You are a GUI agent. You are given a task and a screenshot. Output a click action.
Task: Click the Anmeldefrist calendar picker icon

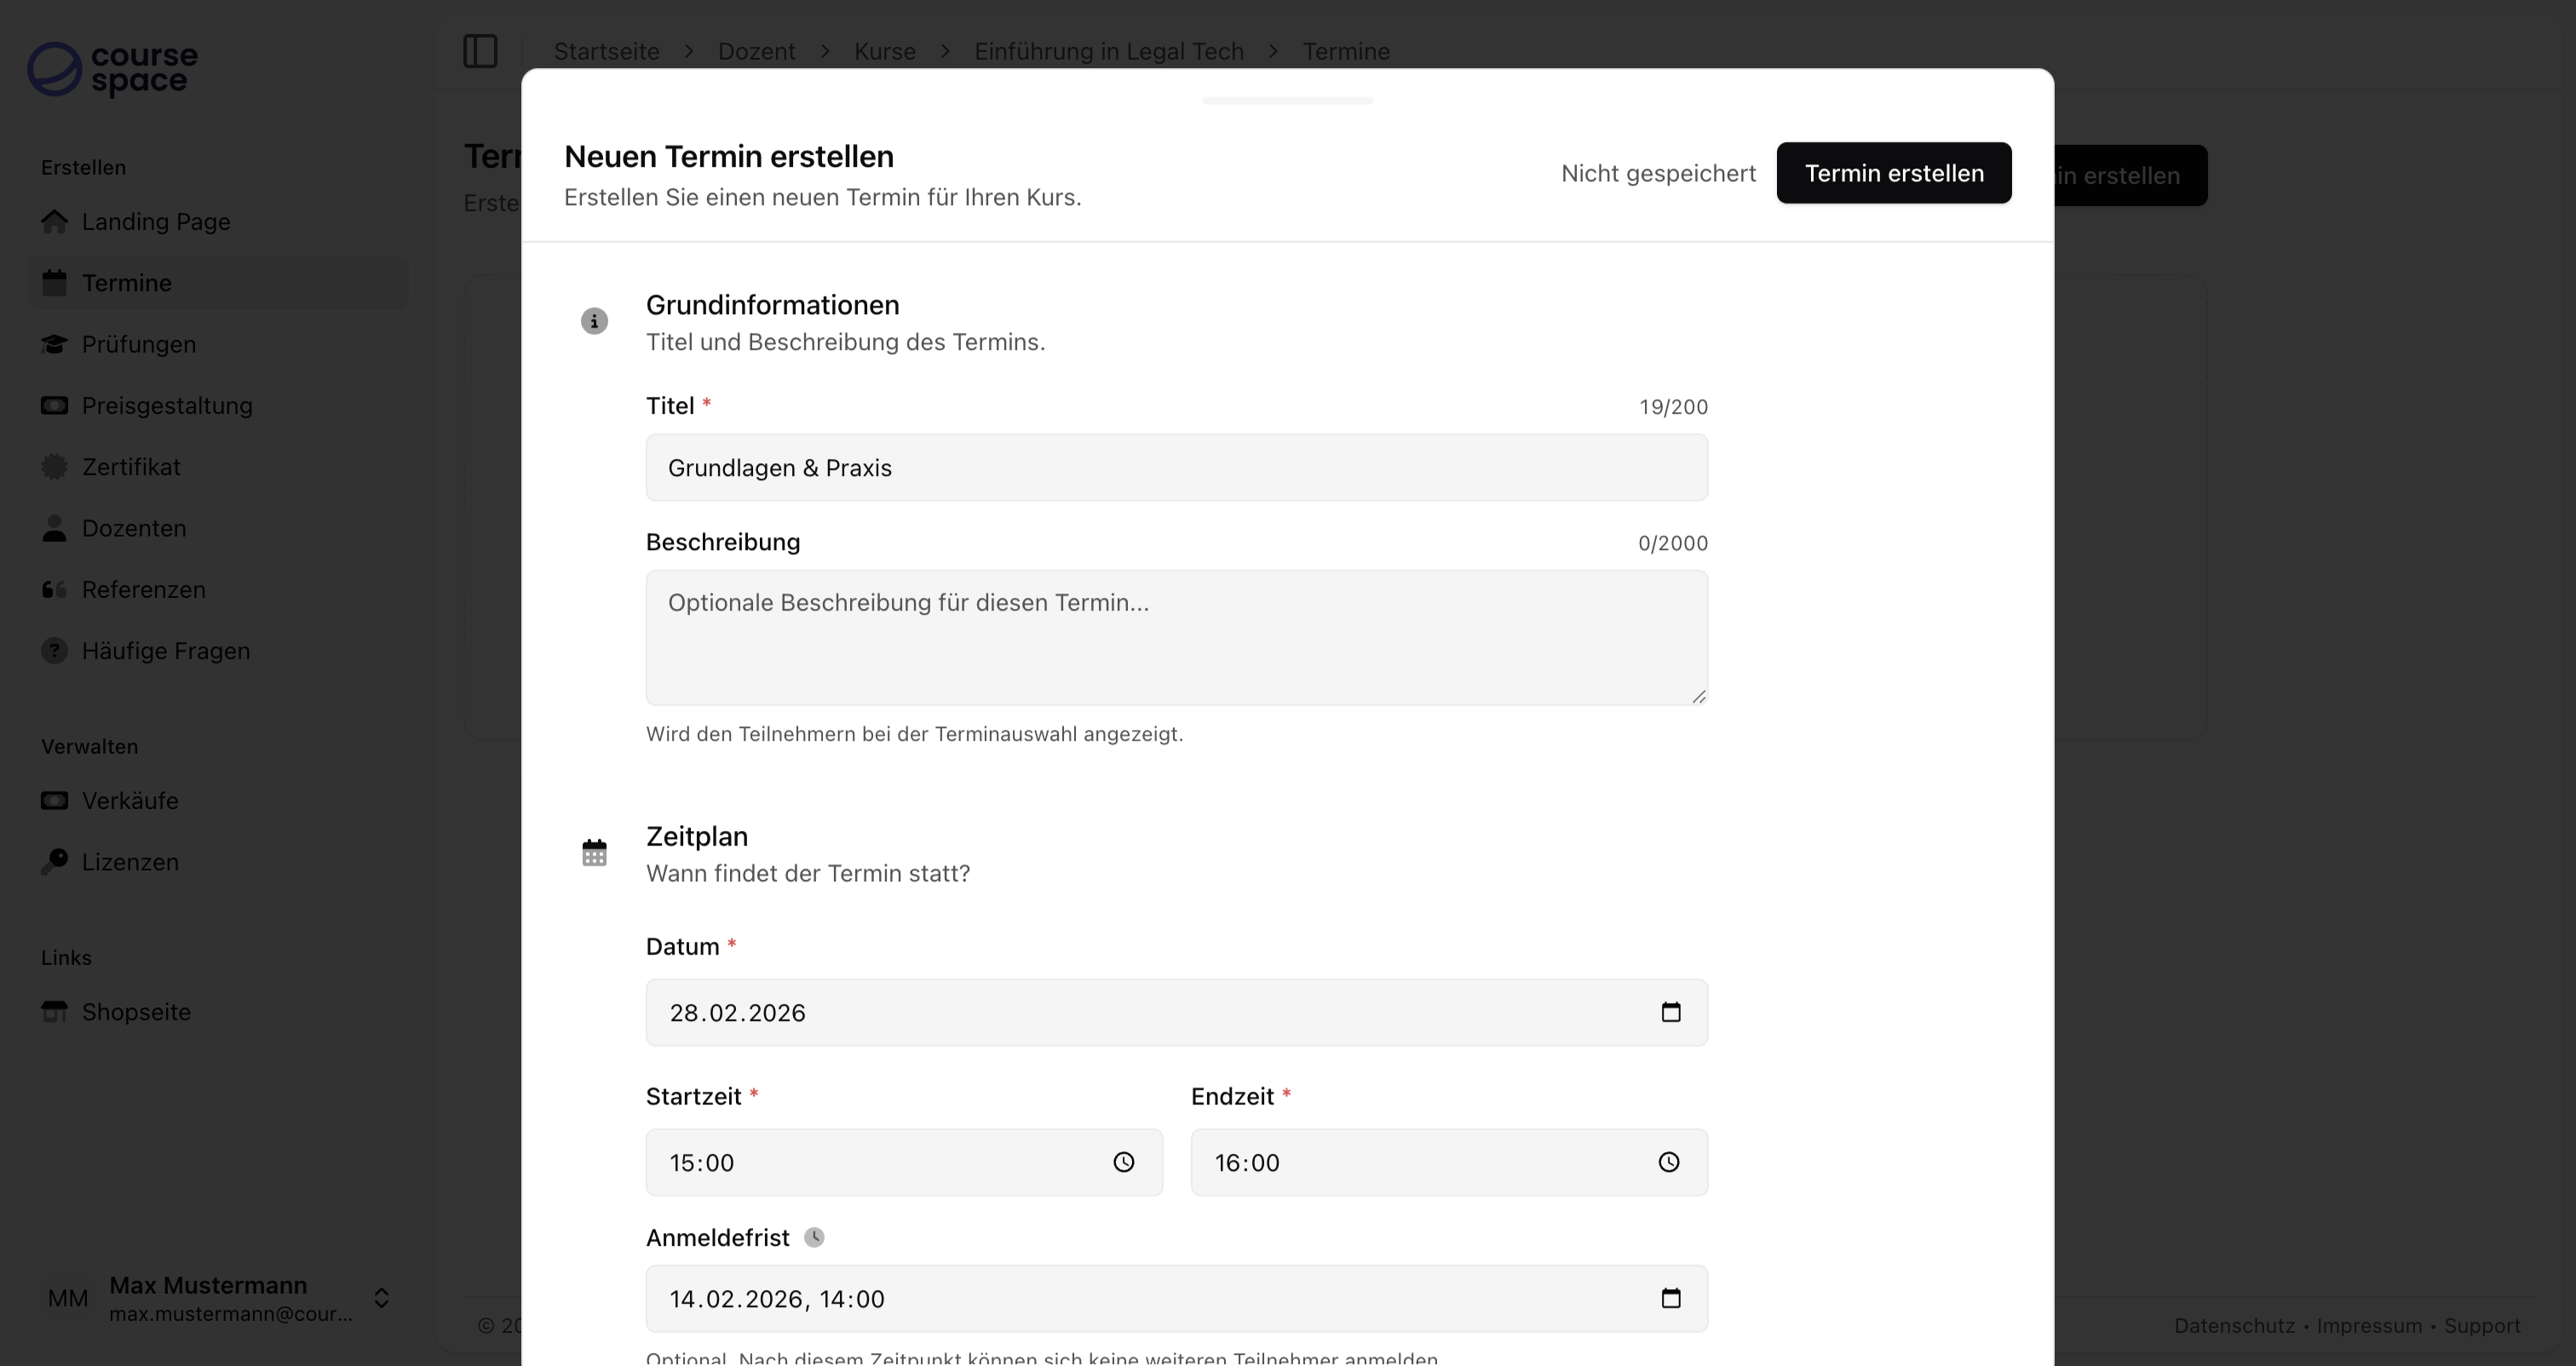coord(1670,1298)
